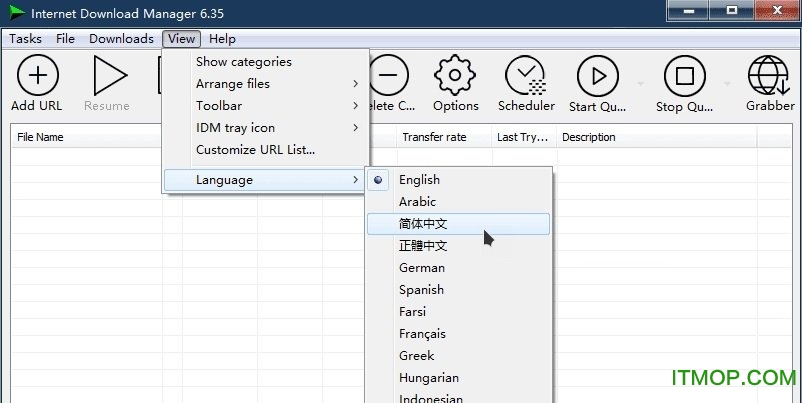This screenshot has height=403, width=802.
Task: Close the View menu
Action: [182, 39]
